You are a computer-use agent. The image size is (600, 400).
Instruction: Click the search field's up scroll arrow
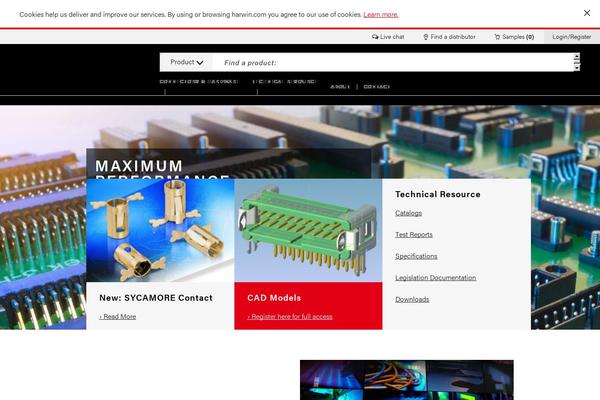[577, 57]
